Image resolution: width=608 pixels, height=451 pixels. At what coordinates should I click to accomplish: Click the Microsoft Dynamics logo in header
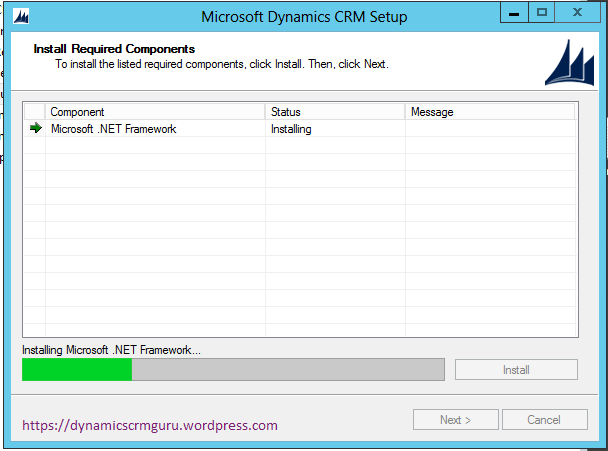pyautogui.click(x=570, y=64)
